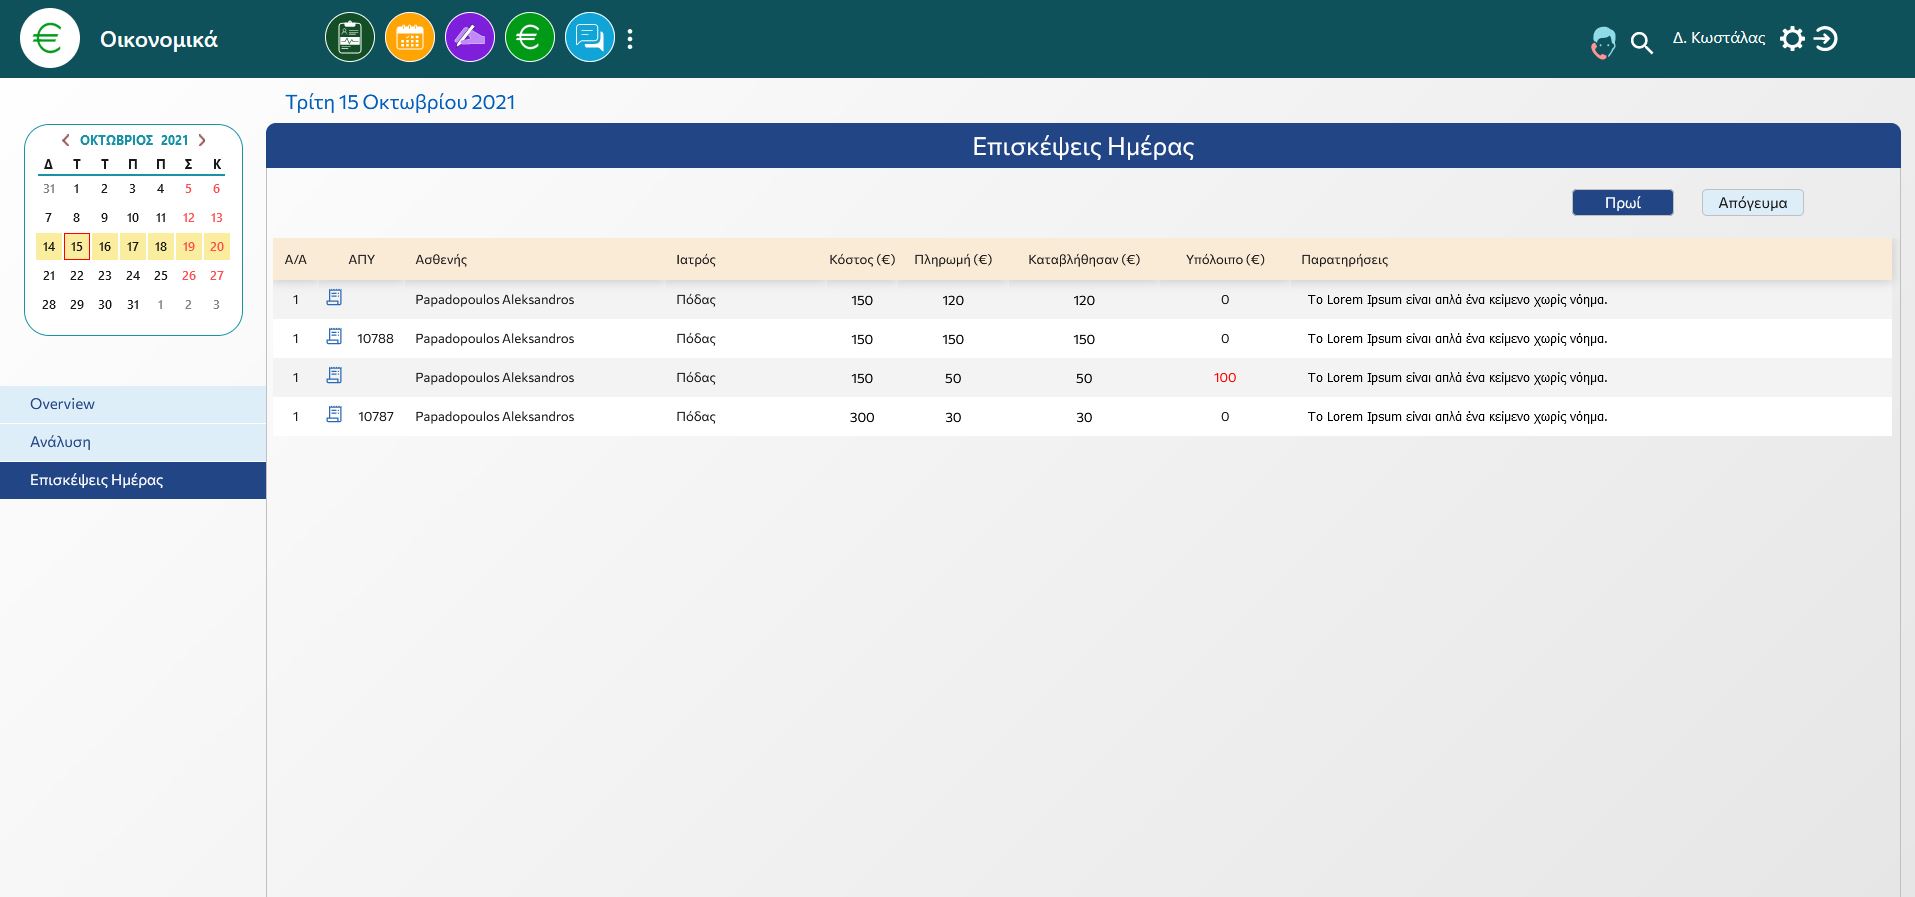Click the red balance value 100
The height and width of the screenshot is (897, 1915).
click(x=1225, y=378)
